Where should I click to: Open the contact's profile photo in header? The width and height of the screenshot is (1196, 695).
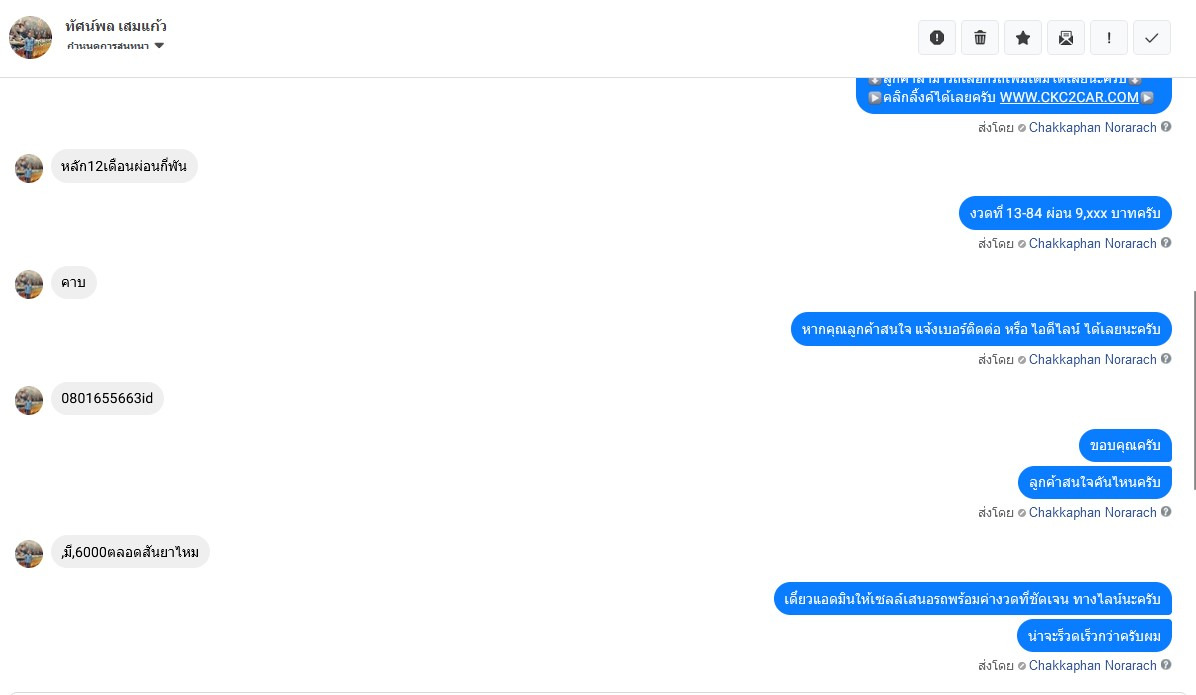tap(31, 37)
